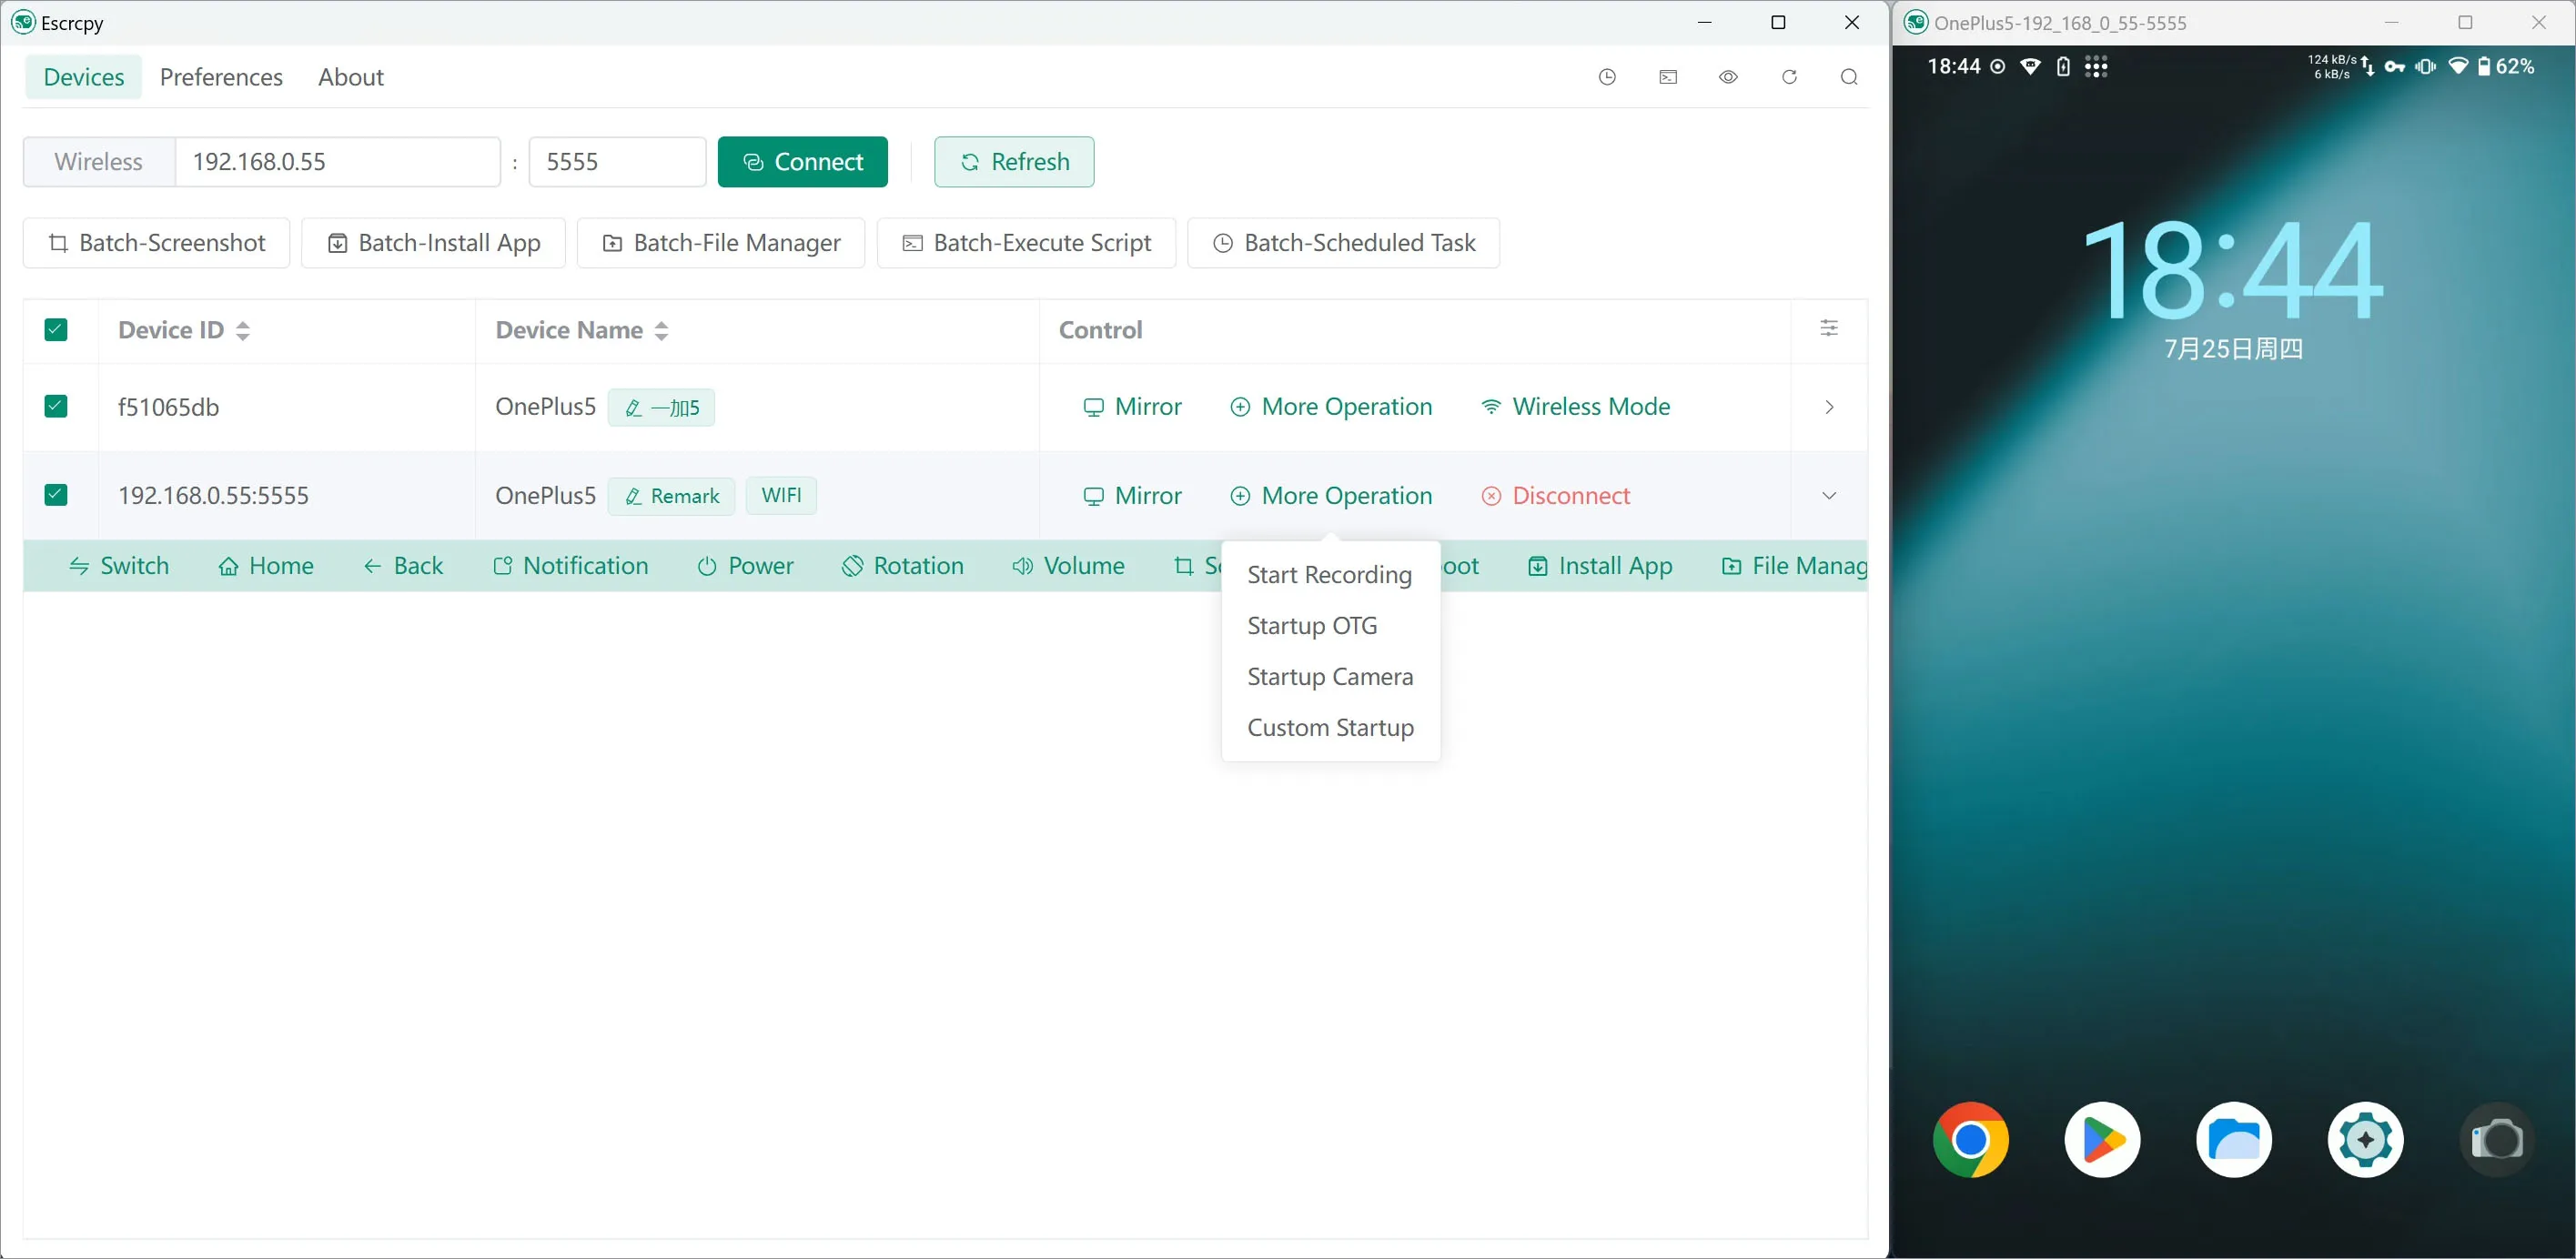
Task: Enter IP address in wireless input field
Action: pyautogui.click(x=337, y=161)
